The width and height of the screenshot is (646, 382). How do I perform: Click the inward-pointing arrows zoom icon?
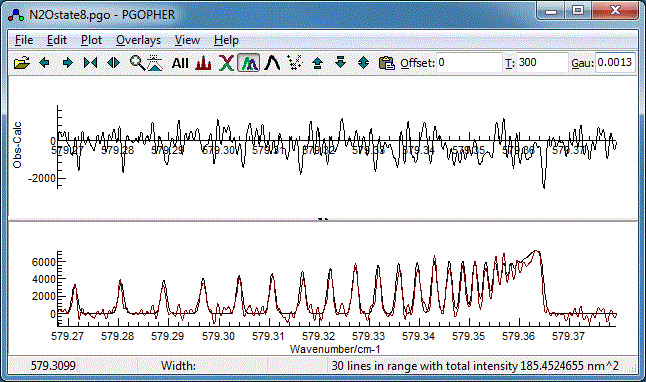coord(91,63)
